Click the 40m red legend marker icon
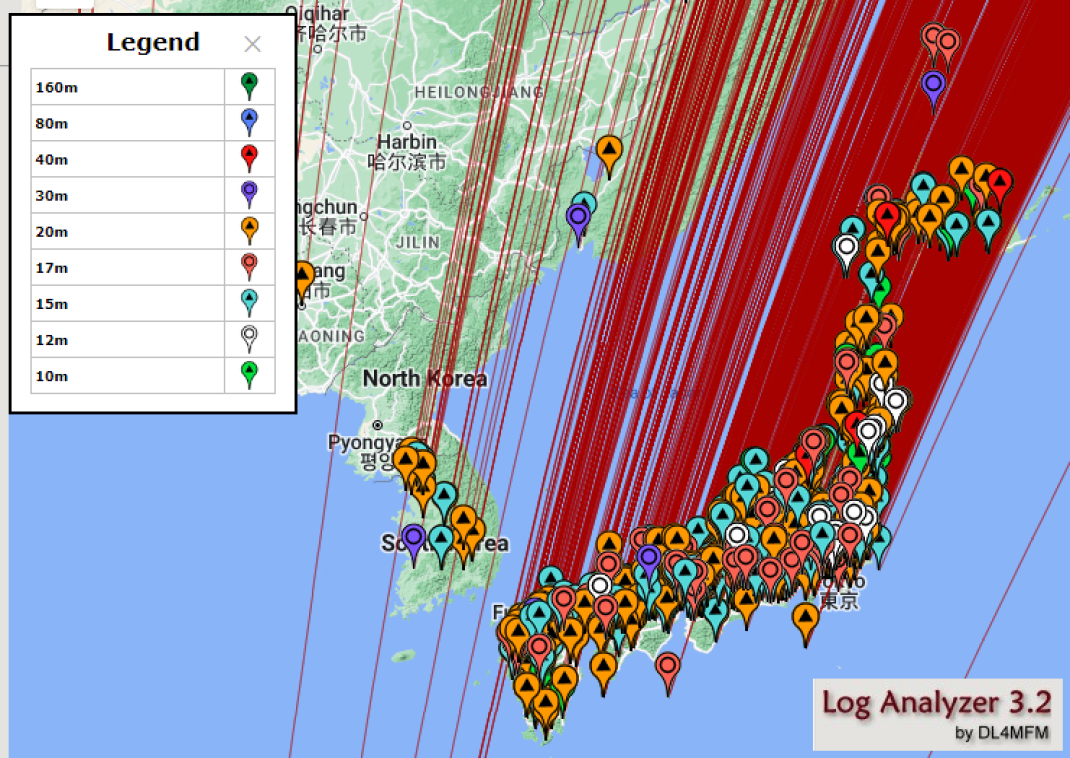This screenshot has height=758, width=1070. pyautogui.click(x=249, y=158)
